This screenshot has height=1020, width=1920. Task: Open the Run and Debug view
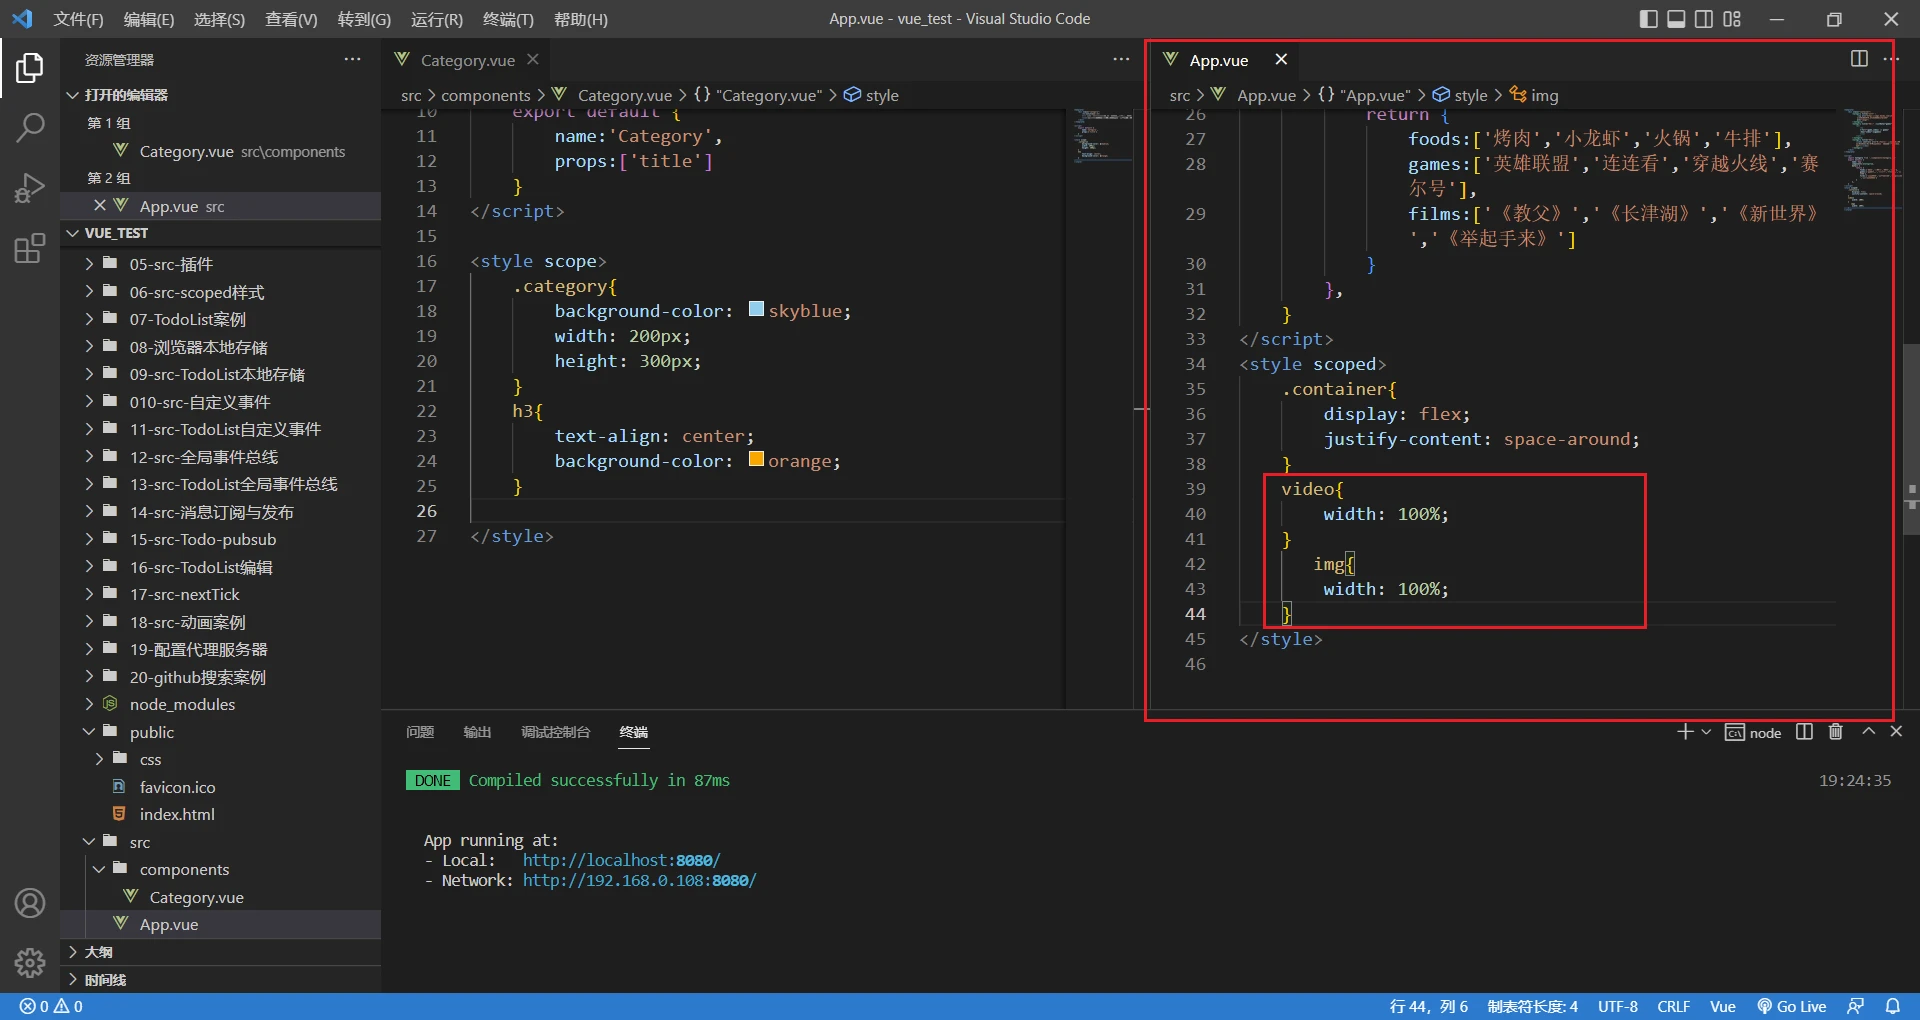tap(30, 188)
